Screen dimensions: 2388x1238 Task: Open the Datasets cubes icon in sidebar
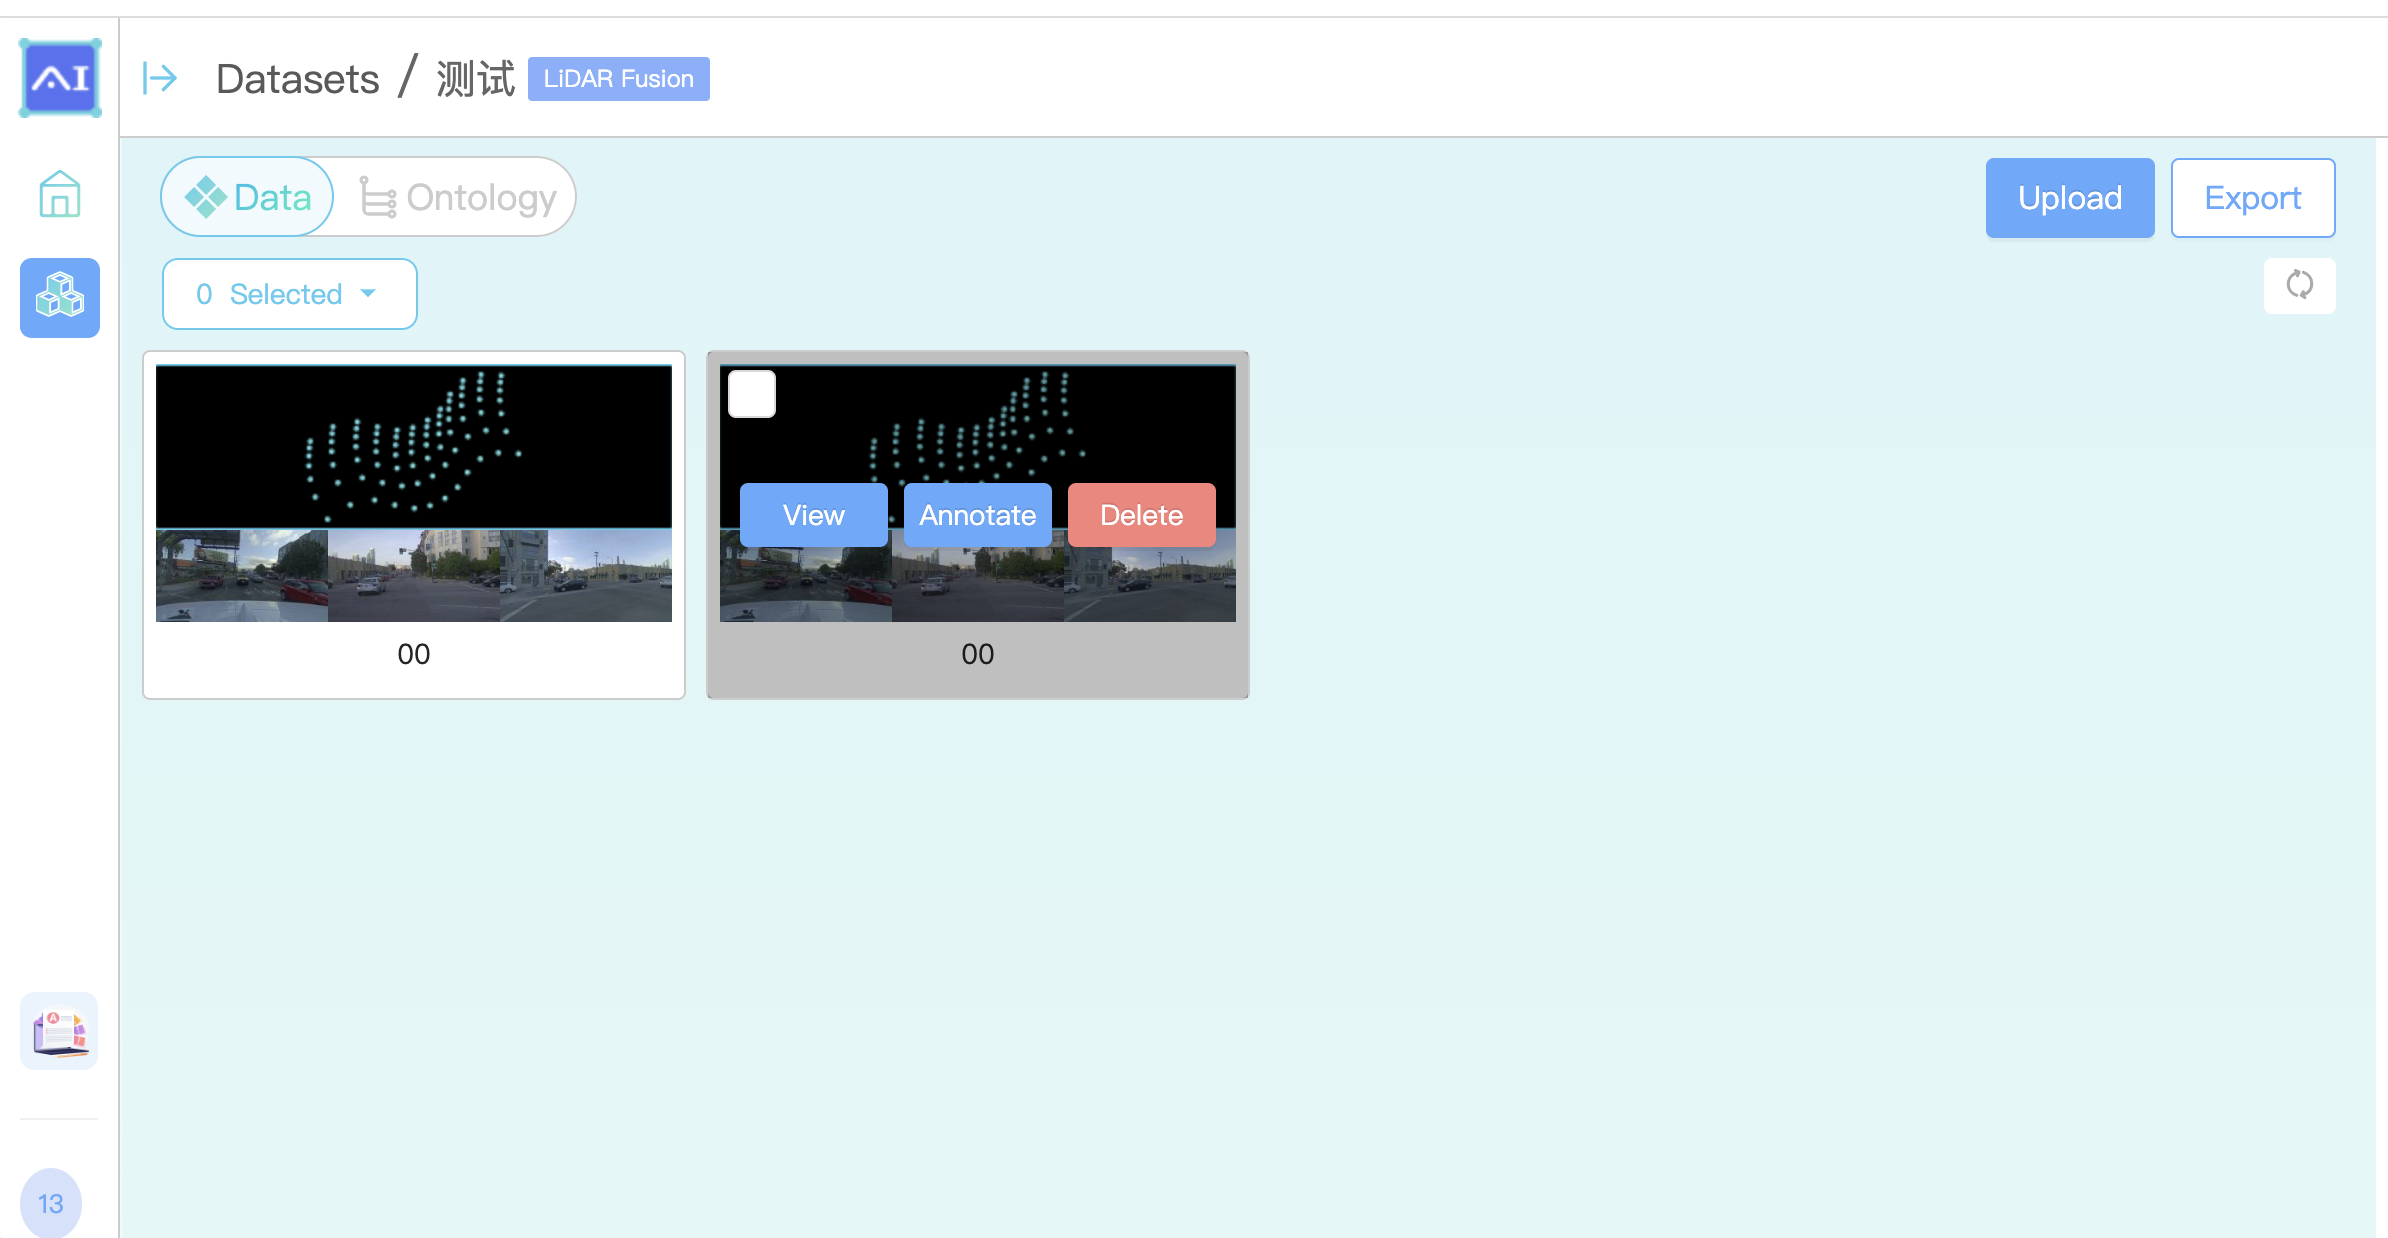tap(60, 297)
